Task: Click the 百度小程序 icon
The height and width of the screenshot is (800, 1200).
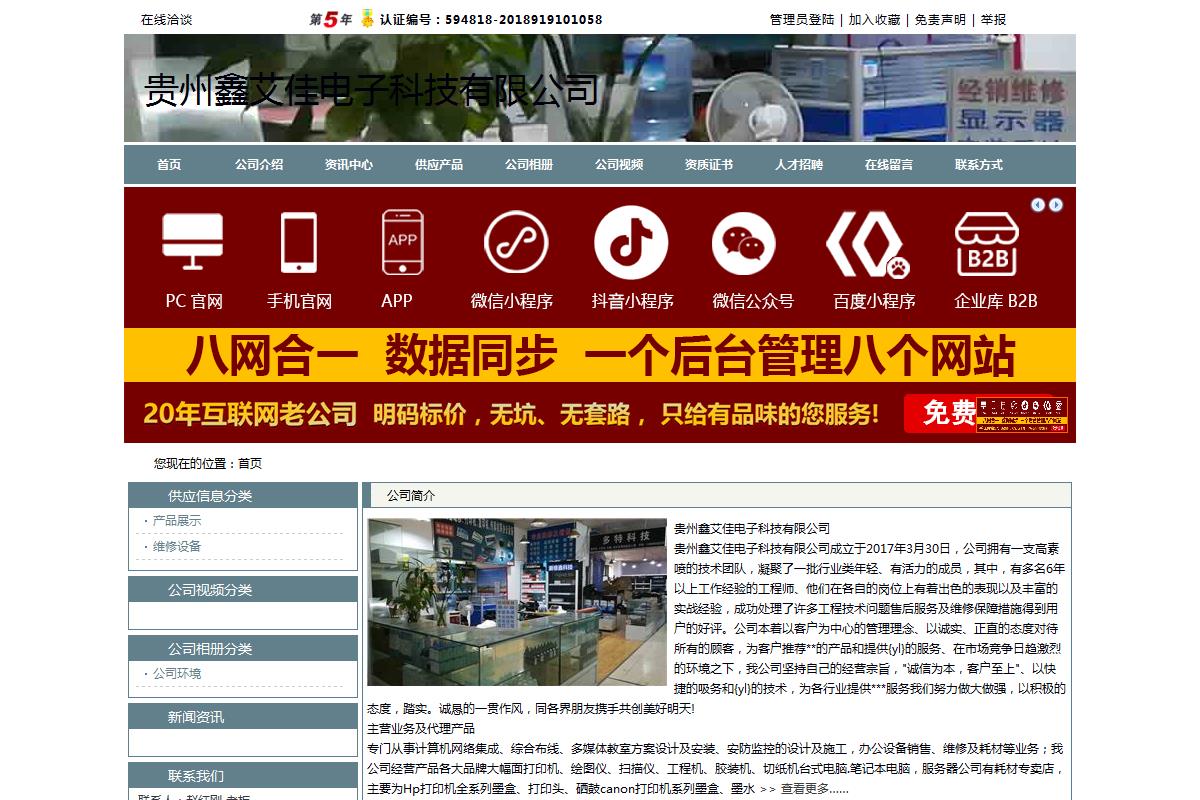Action: click(866, 241)
